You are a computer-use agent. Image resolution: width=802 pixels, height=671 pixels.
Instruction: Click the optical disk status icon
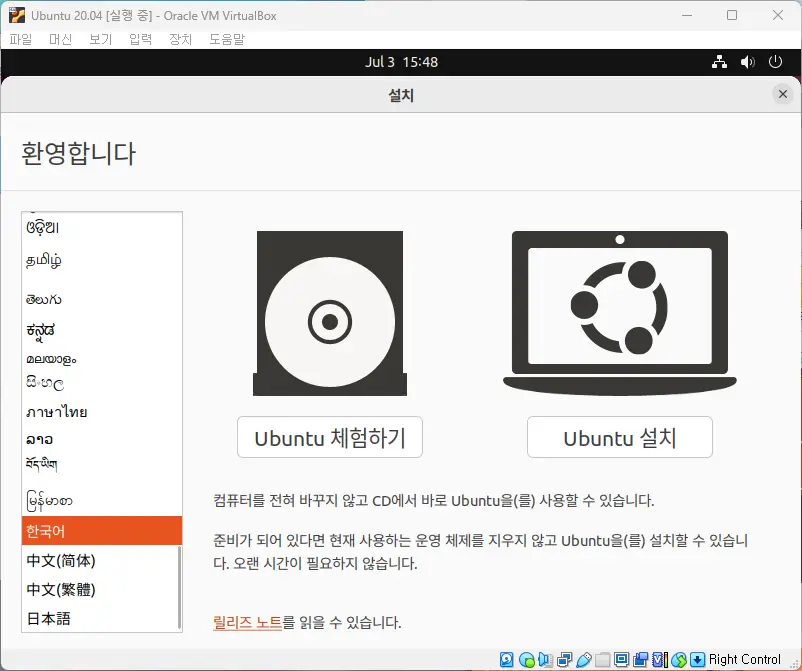(527, 660)
